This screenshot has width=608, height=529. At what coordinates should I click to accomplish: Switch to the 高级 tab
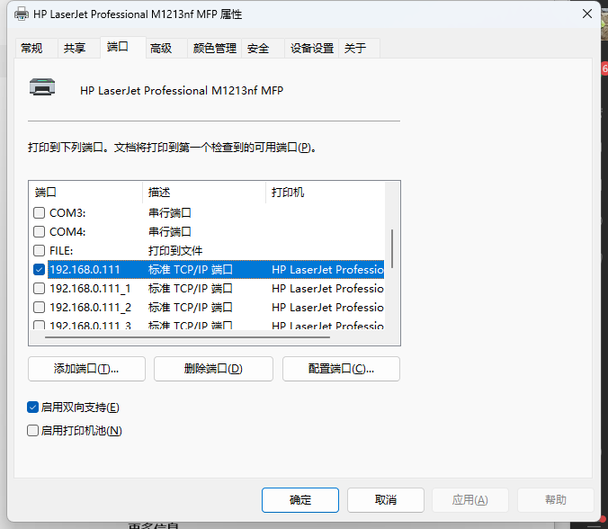click(160, 48)
